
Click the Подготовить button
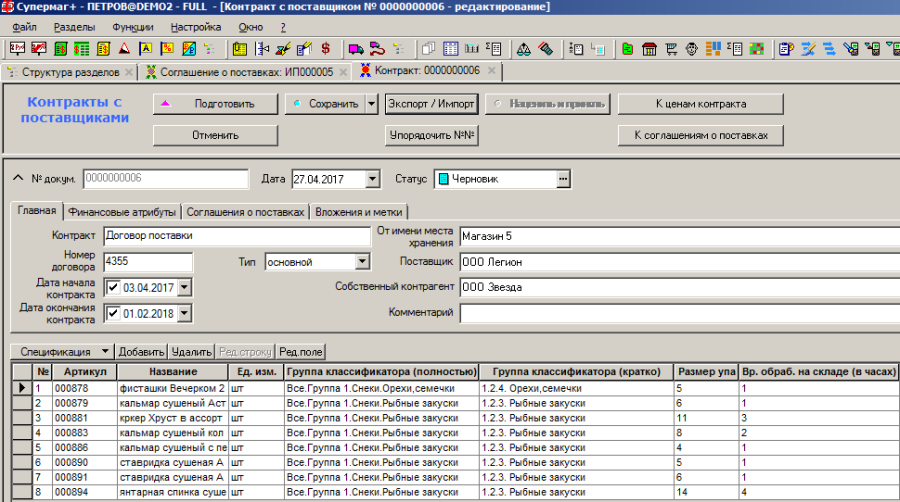pos(215,104)
